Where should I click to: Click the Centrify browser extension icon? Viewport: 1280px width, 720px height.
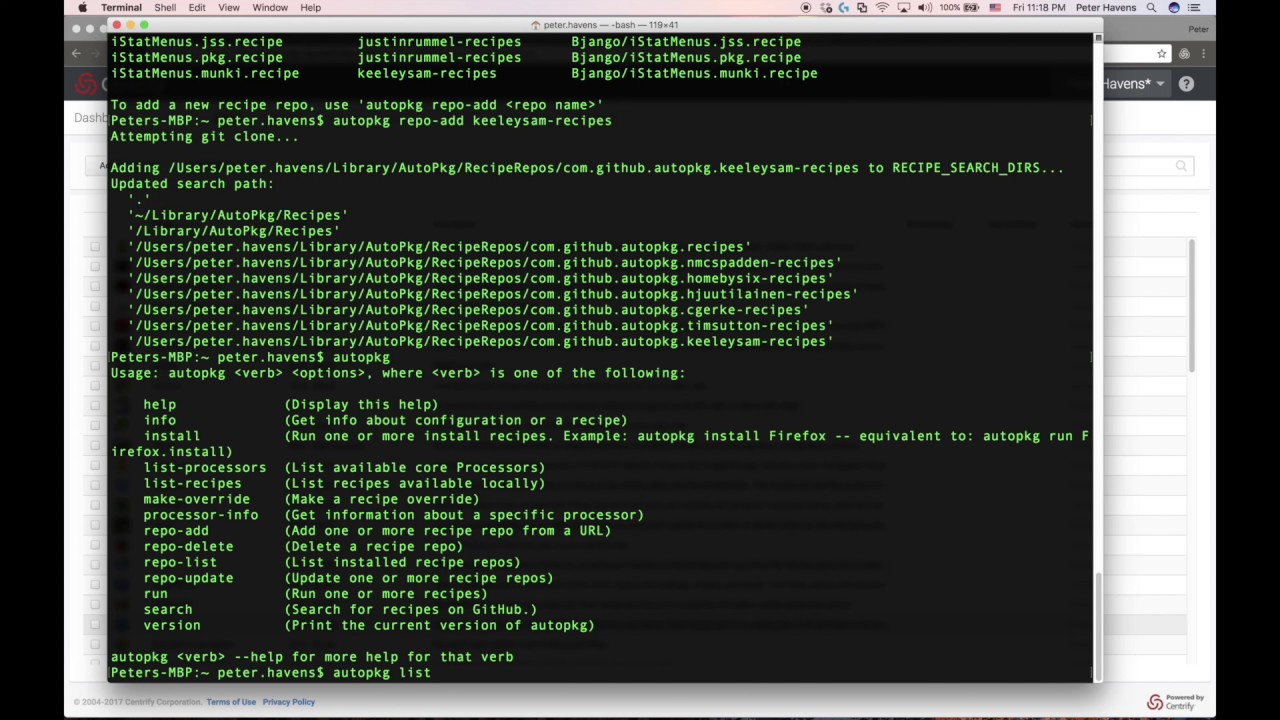pyautogui.click(x=1184, y=53)
